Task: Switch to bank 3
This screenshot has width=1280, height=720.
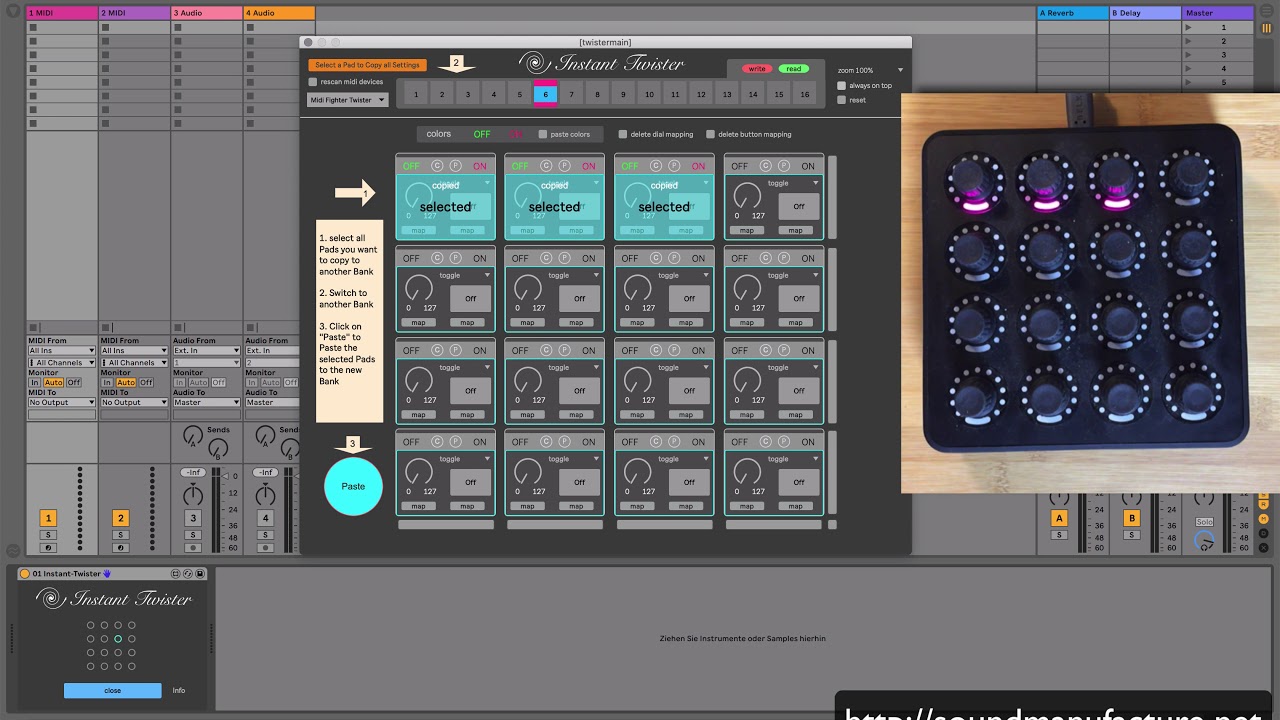Action: tap(468, 94)
